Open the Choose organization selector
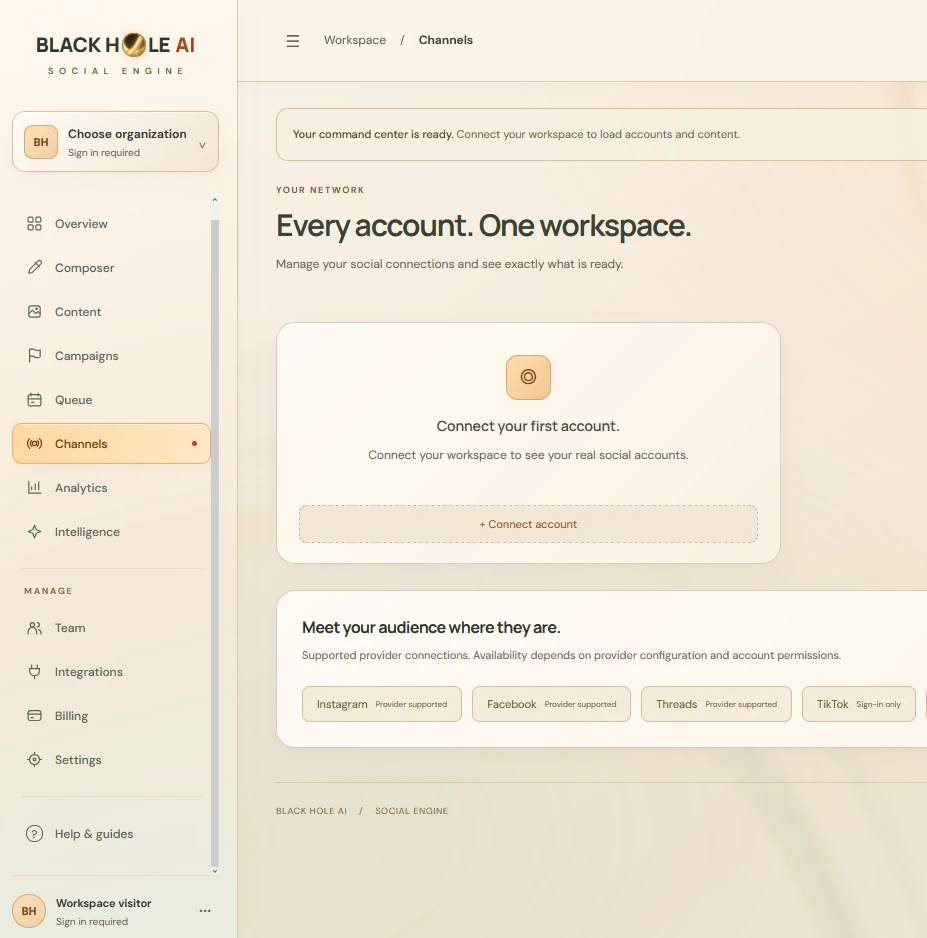Screen dimensions: 927x938 (x=115, y=142)
